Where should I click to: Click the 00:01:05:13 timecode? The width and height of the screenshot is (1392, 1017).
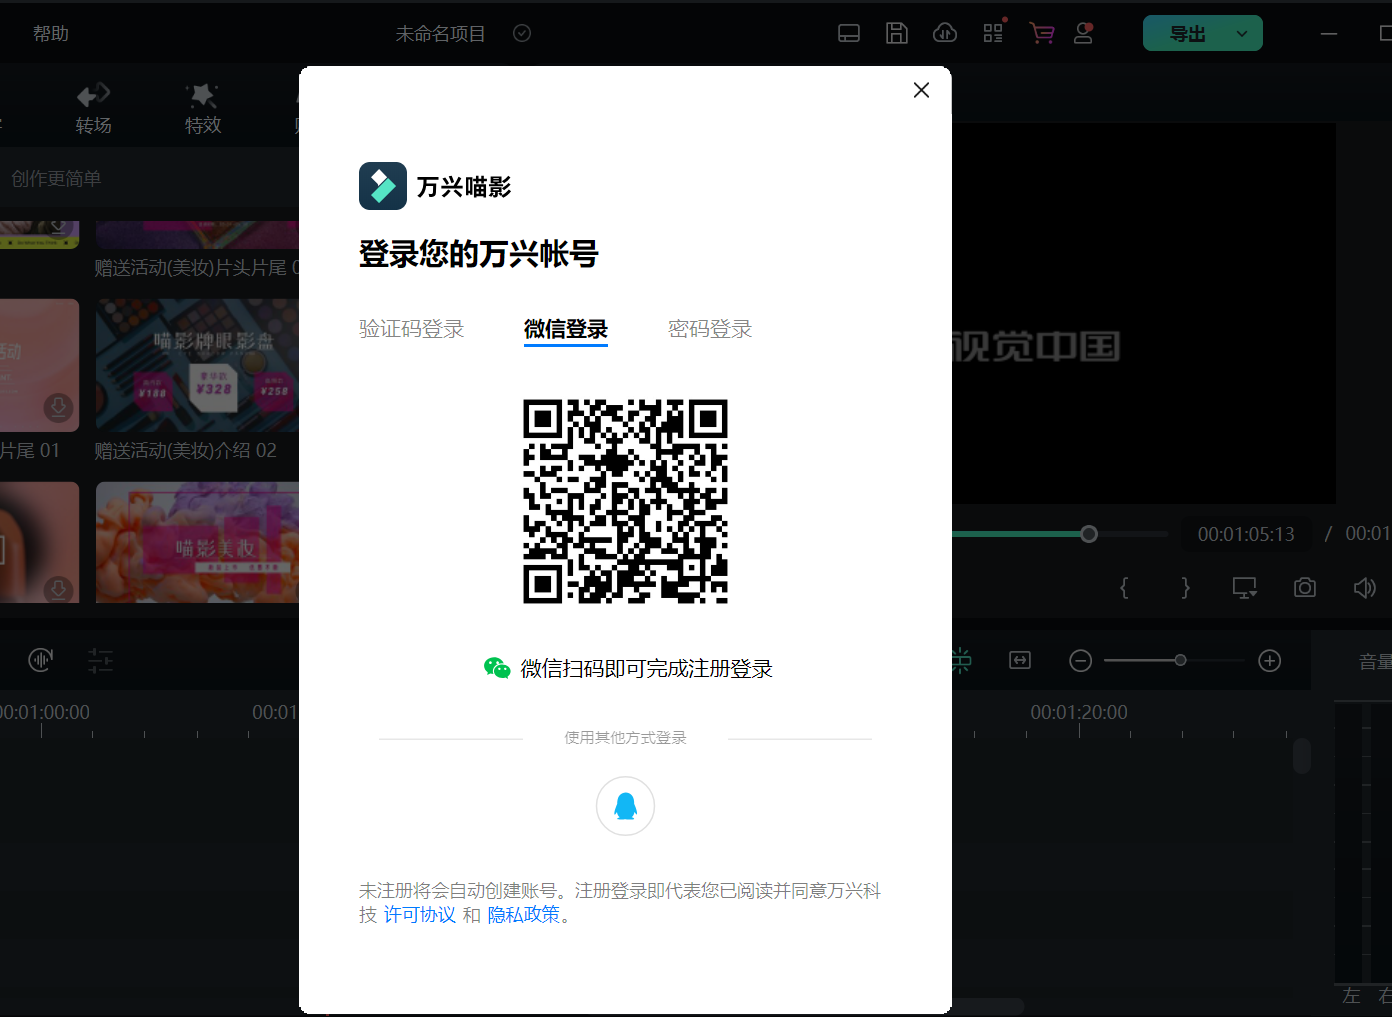pyautogui.click(x=1246, y=534)
